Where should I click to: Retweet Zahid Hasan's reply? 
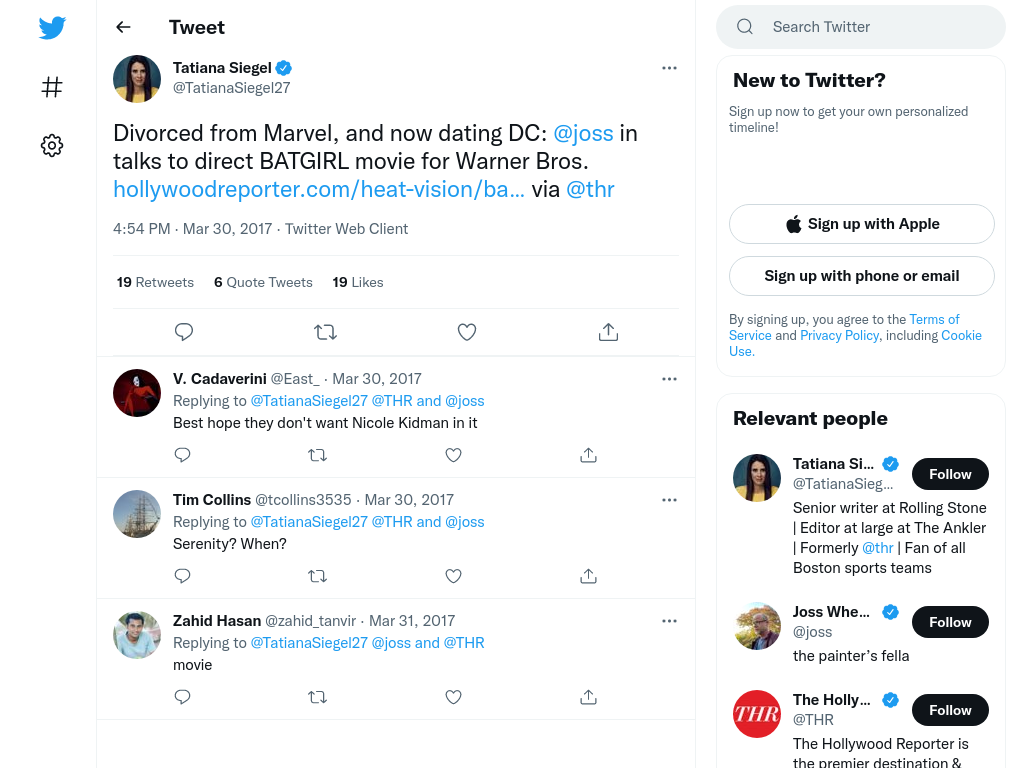pos(317,697)
